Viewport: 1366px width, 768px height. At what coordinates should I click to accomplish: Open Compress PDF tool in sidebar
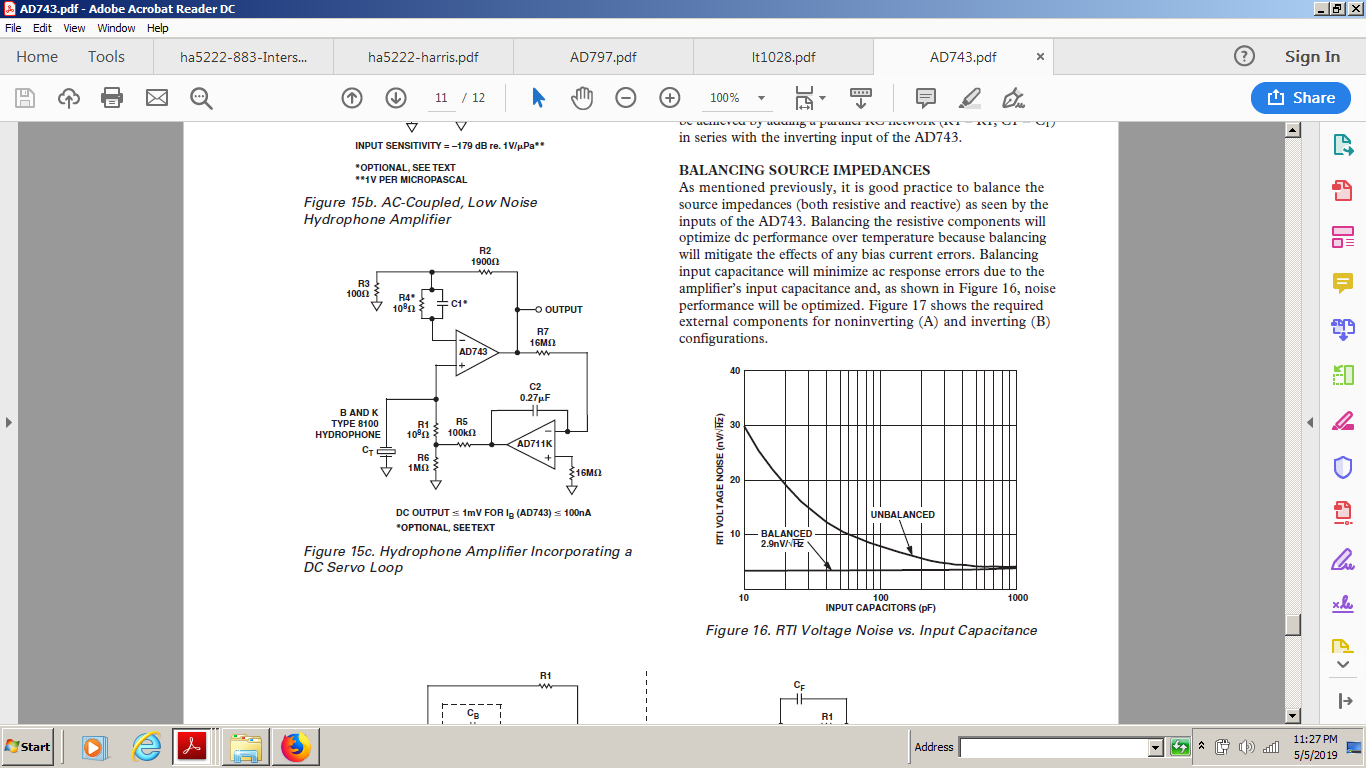[1342, 513]
